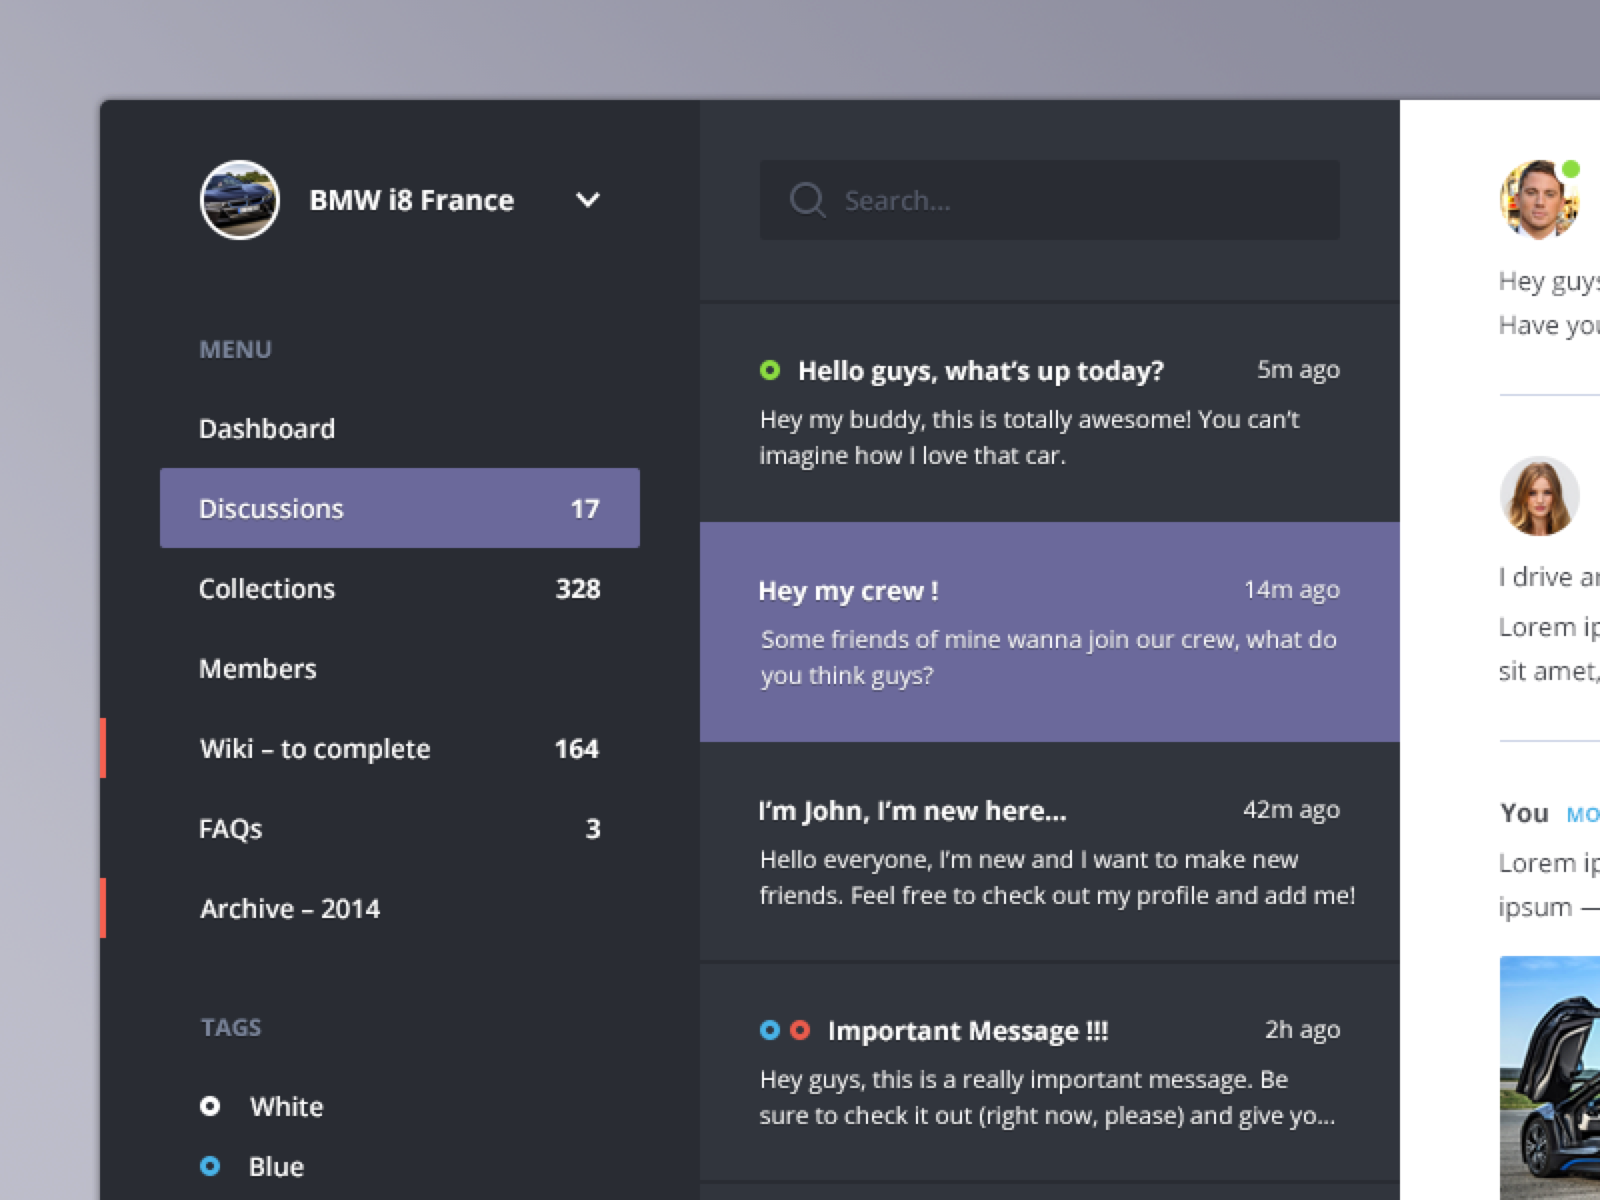Open the red-haired woman's avatar

[1538, 496]
